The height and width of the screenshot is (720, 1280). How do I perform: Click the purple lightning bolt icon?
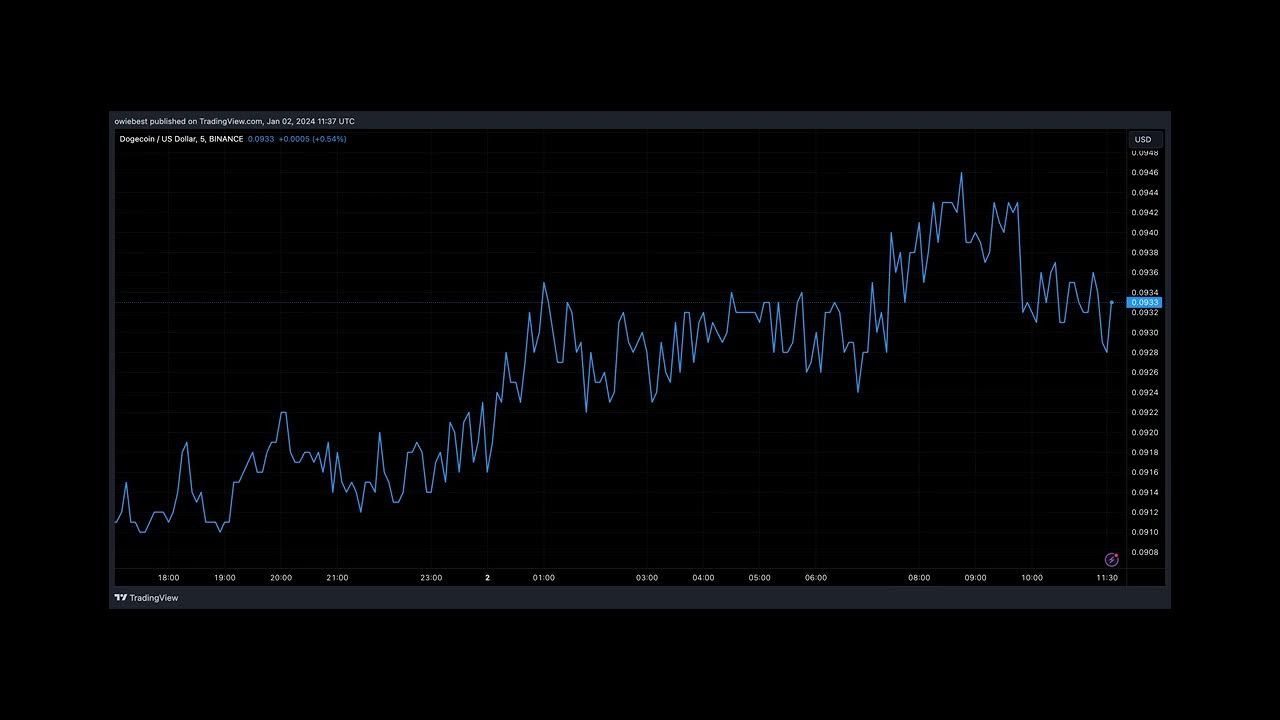pos(1111,560)
